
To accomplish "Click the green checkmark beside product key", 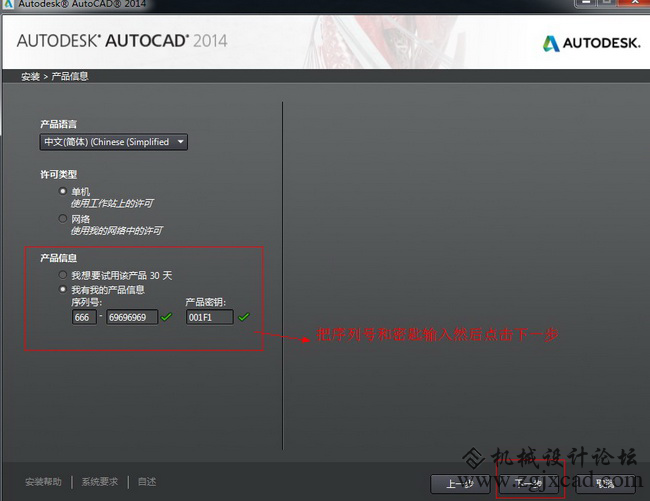I will click(x=244, y=317).
